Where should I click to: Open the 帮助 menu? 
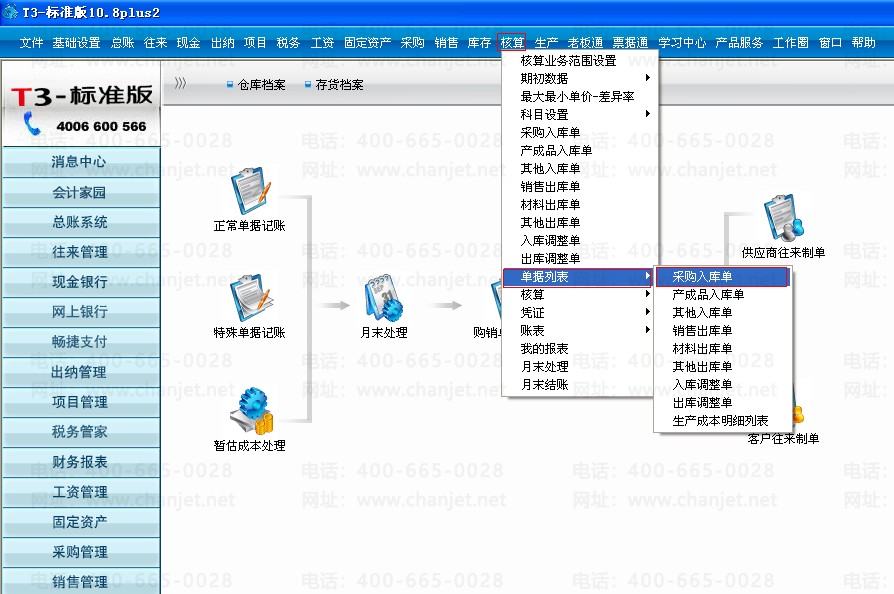[863, 43]
